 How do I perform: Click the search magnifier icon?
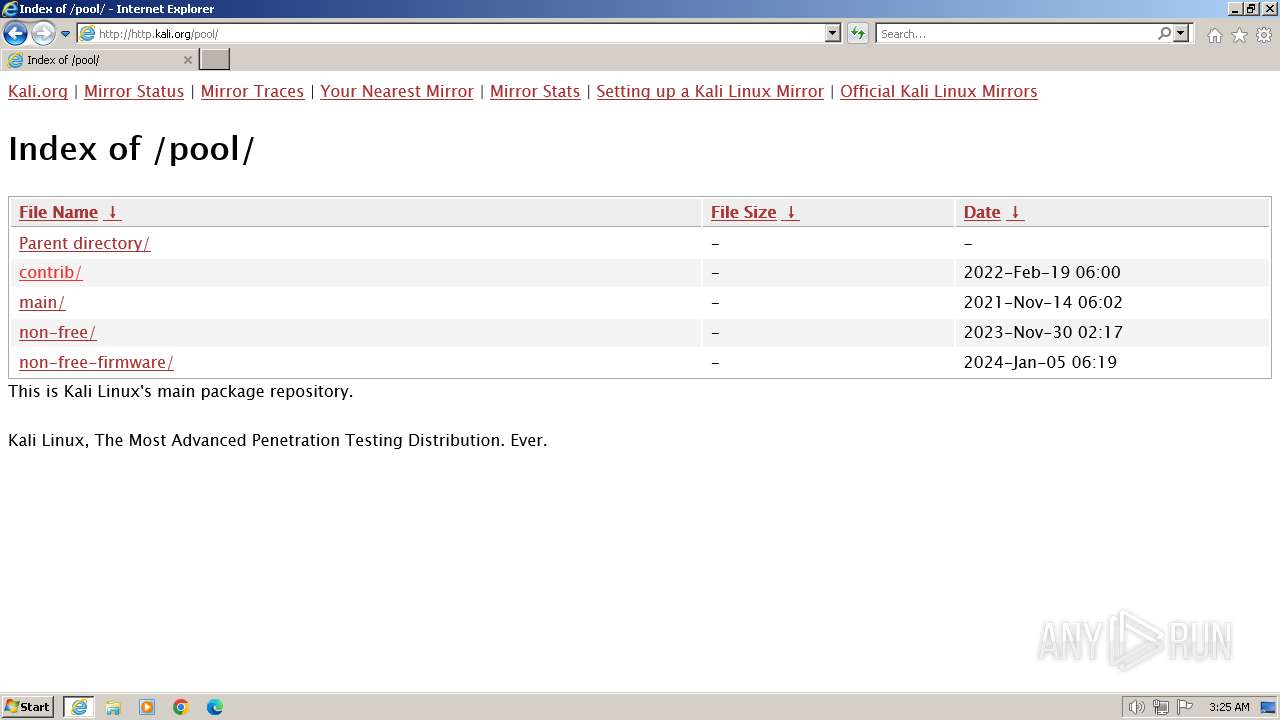(x=1164, y=33)
